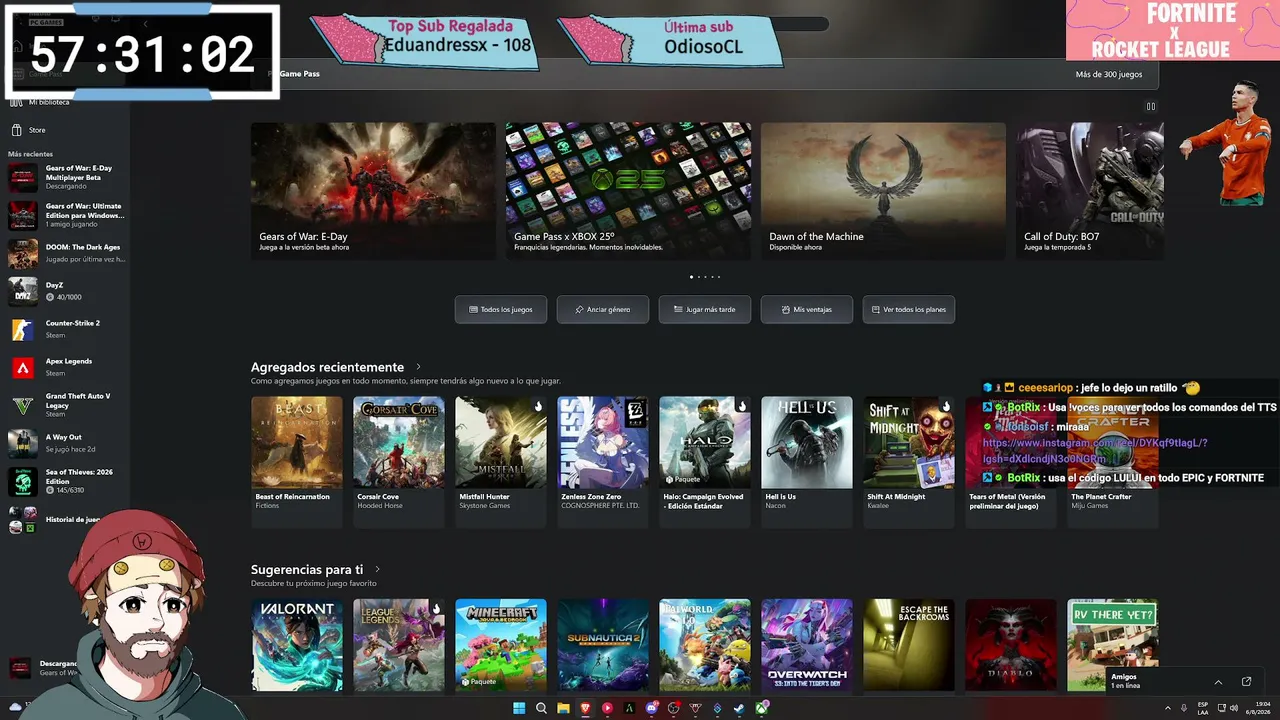Screen dimensions: 1280x720
Task: Open Overwatch suggestion card
Action: [x=807, y=645]
